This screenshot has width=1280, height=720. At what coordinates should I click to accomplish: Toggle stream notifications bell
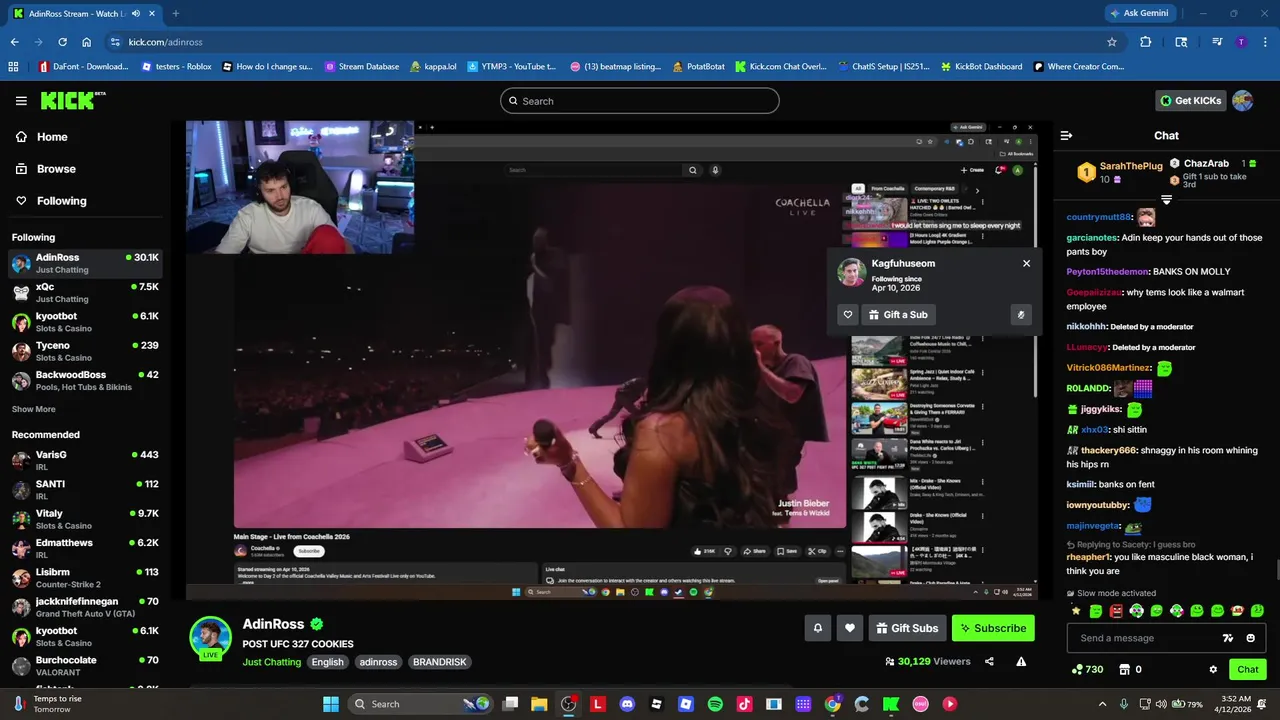[817, 628]
